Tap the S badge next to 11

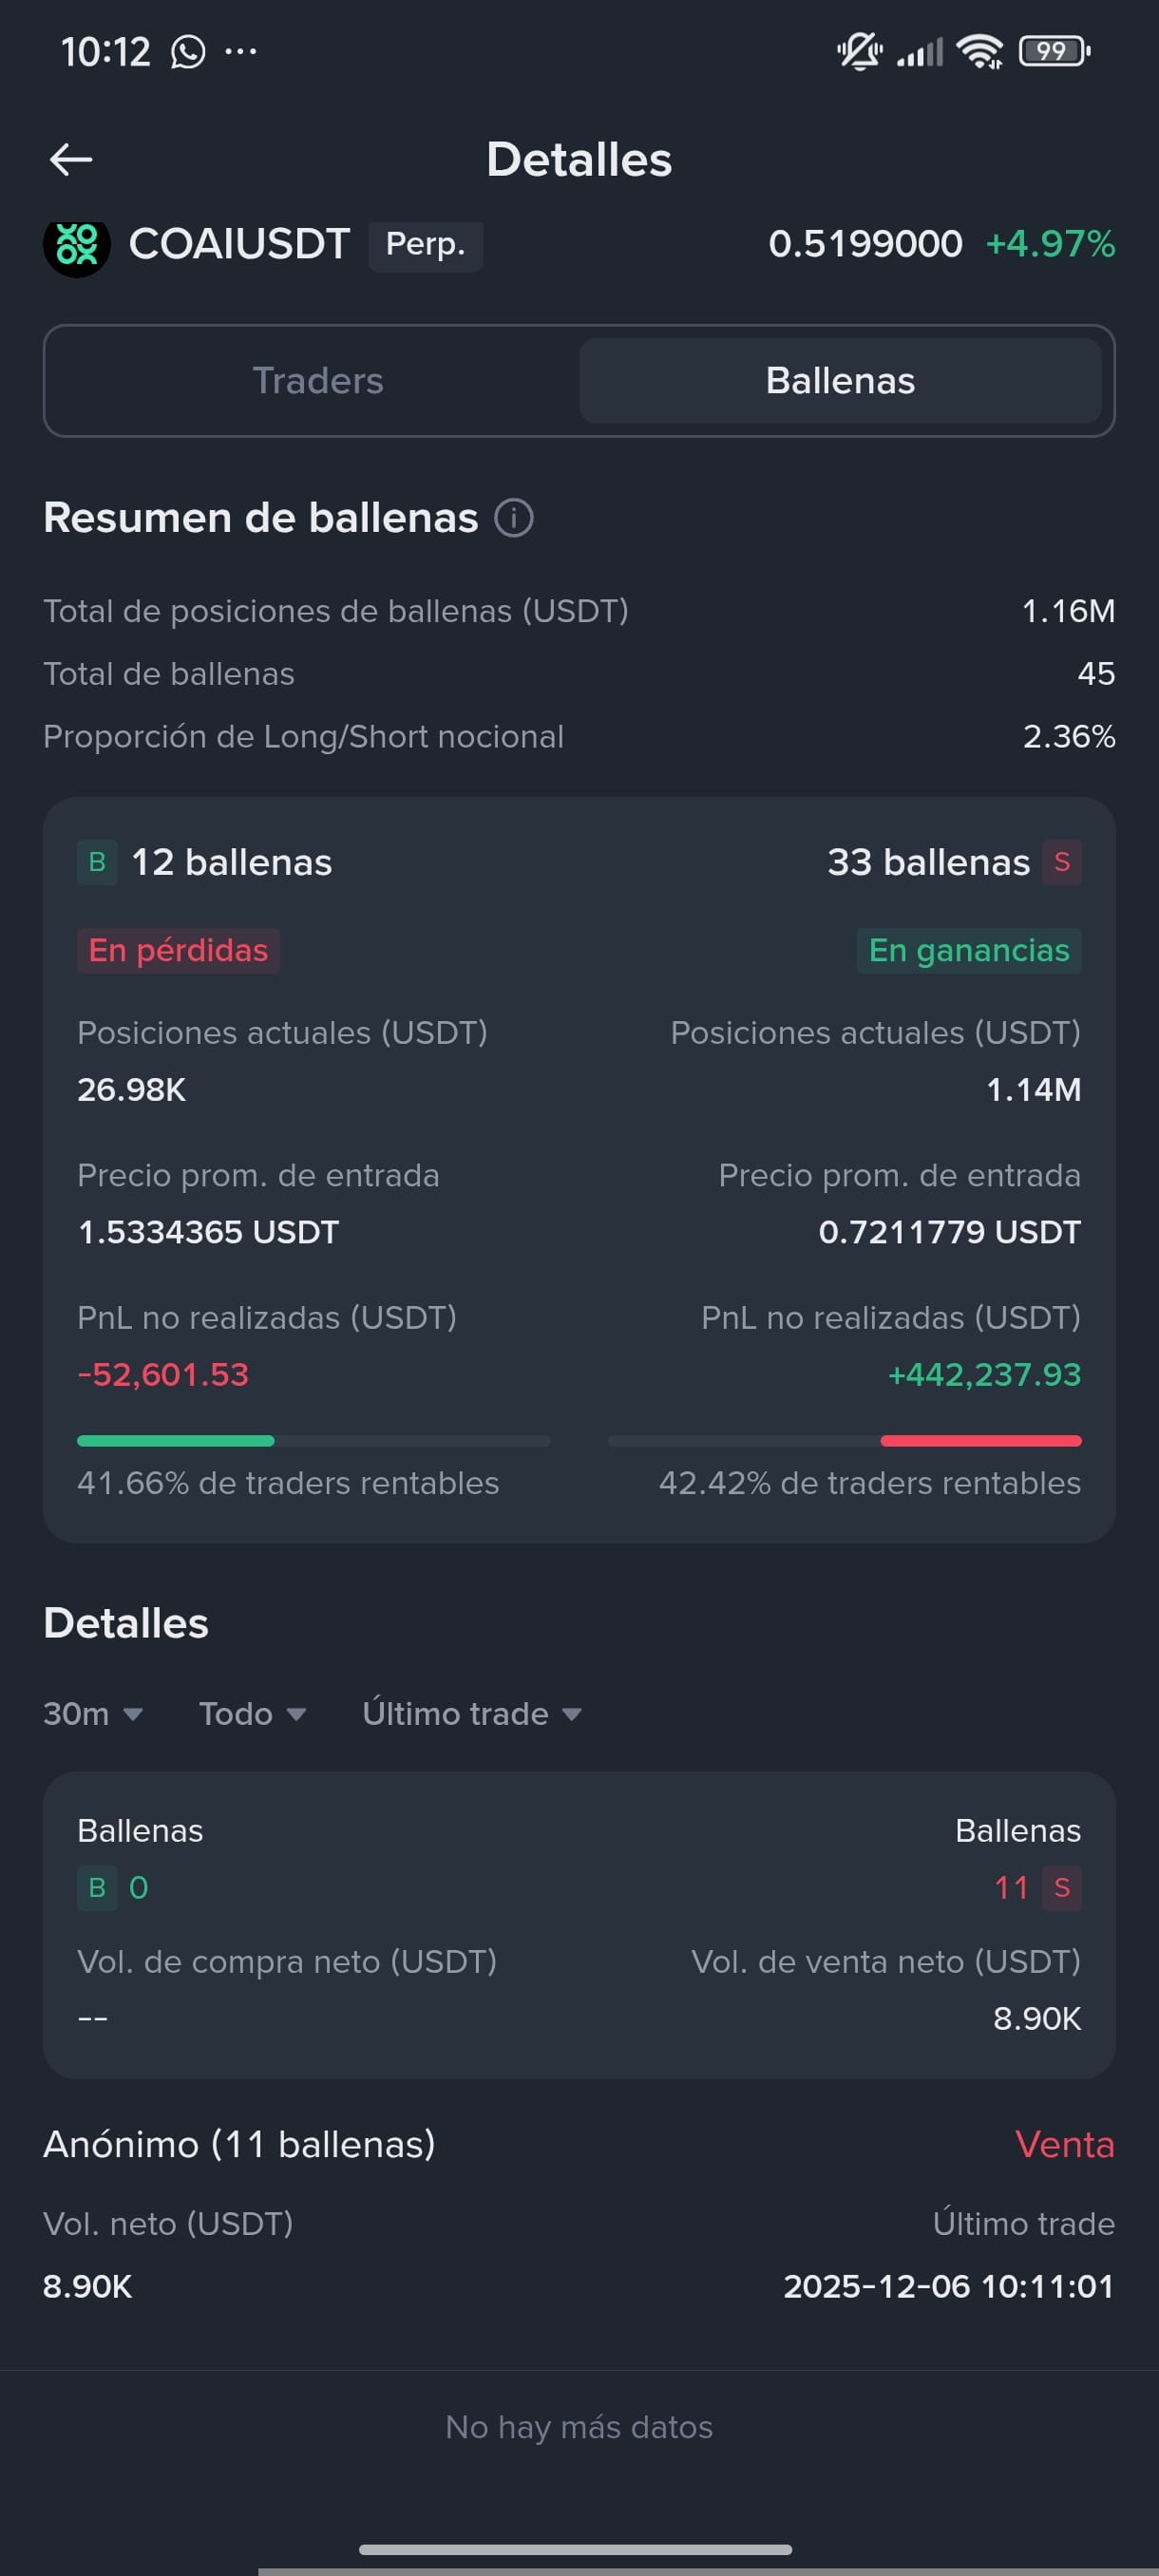click(1061, 1887)
